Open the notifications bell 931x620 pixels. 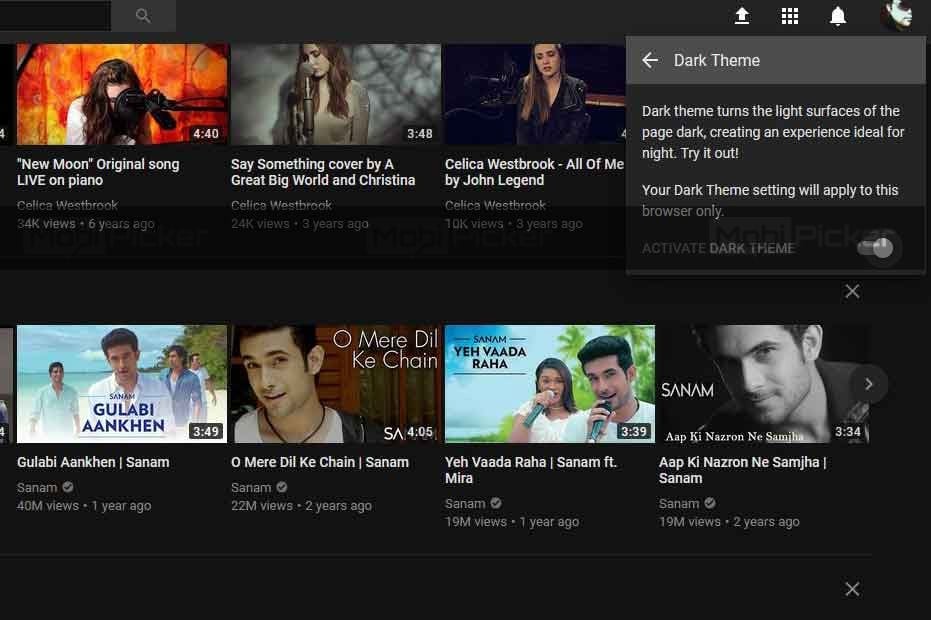838,16
